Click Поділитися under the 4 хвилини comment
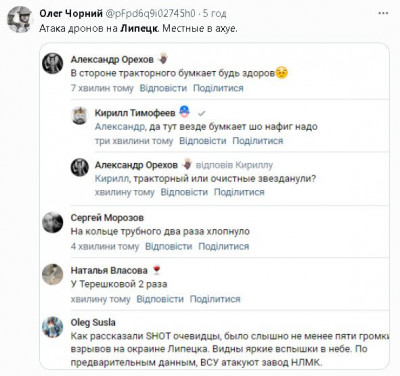The image size is (400, 376). tap(224, 247)
